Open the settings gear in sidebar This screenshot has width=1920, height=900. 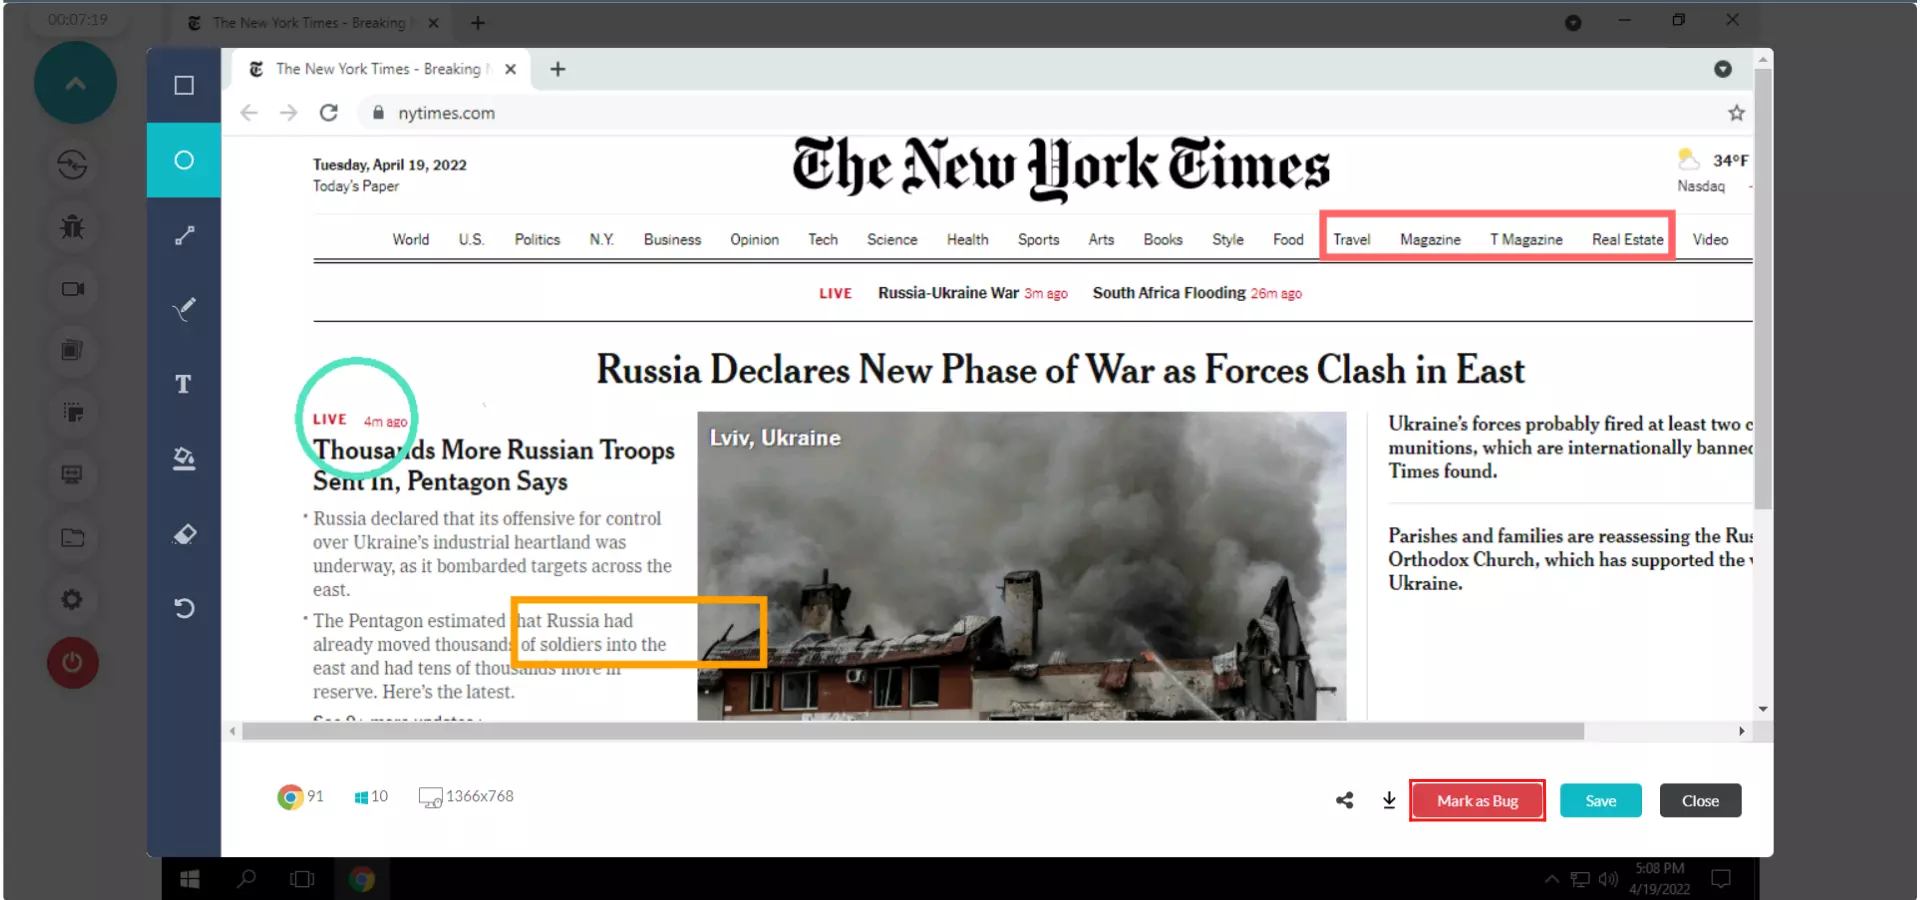click(x=72, y=600)
